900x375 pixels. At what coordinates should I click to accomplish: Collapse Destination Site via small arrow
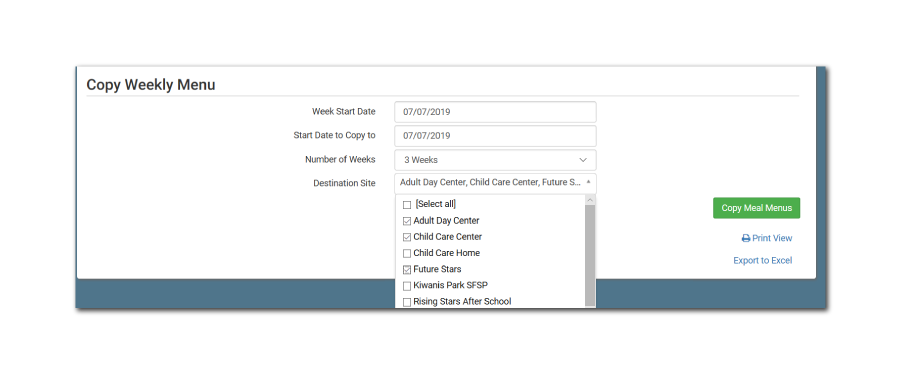(x=588, y=181)
